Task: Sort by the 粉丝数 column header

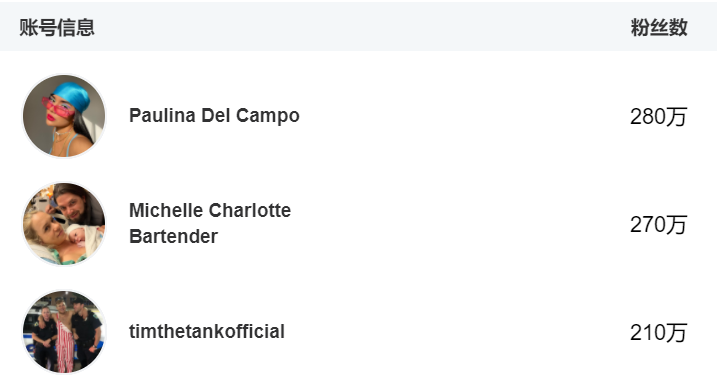Action: tap(659, 27)
